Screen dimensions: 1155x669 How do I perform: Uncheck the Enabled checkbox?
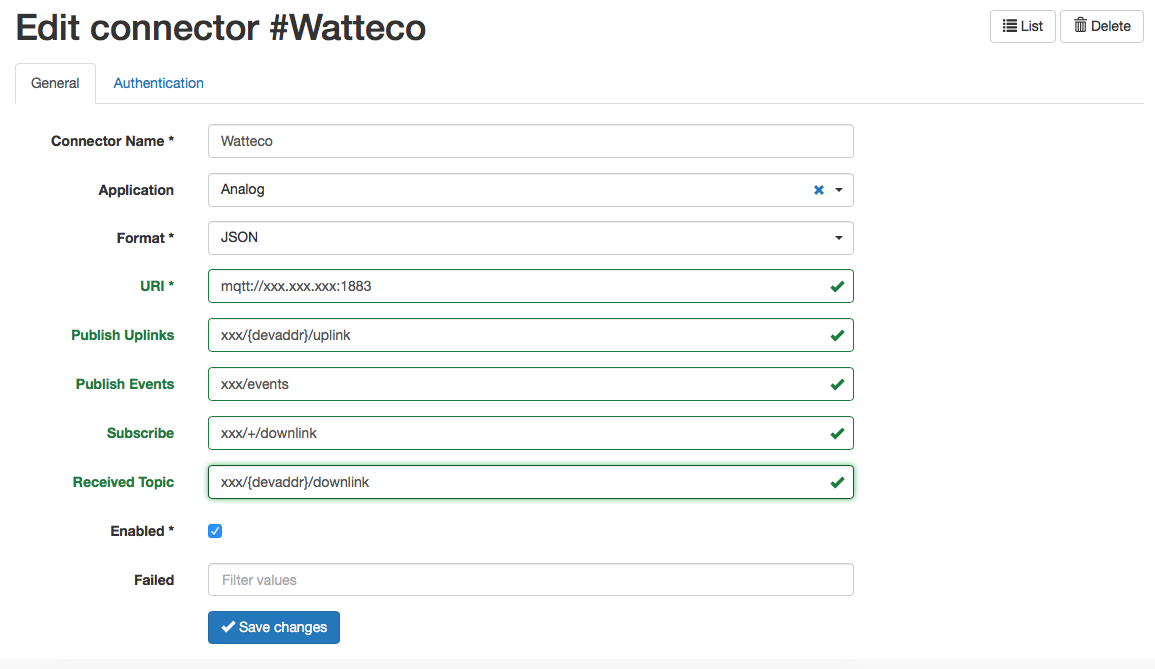(215, 530)
